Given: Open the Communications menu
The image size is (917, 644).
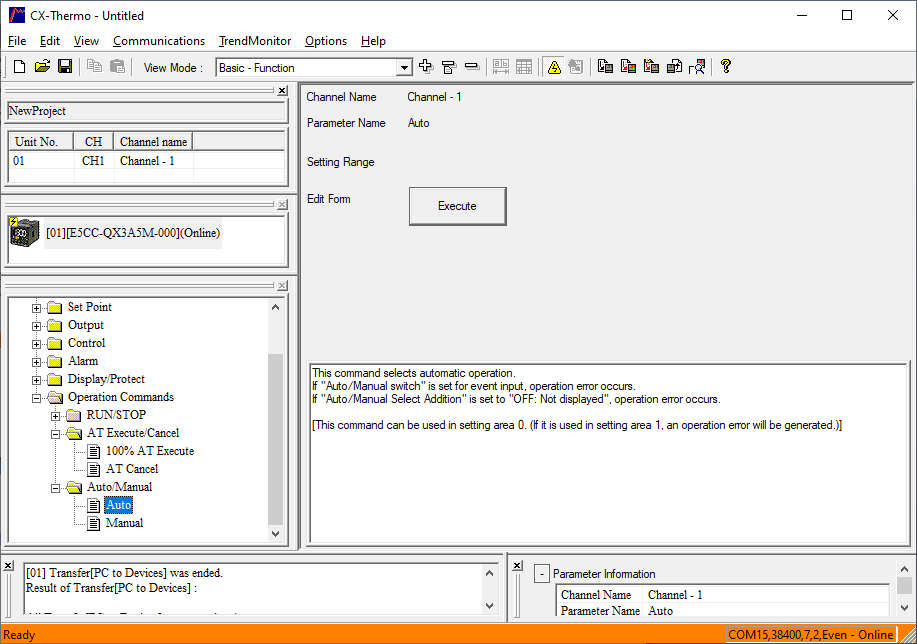Looking at the screenshot, I should [x=159, y=41].
